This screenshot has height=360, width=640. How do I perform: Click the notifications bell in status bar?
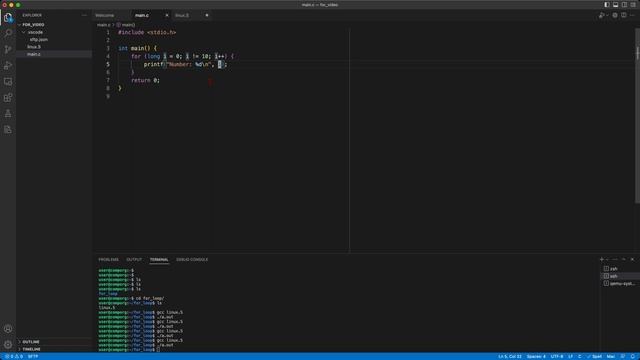click(633, 356)
